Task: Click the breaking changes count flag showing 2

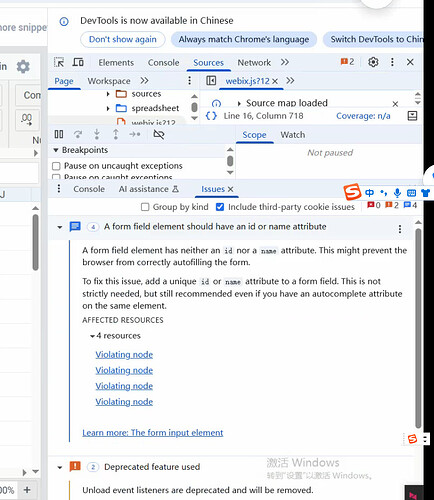Action: tap(392, 205)
